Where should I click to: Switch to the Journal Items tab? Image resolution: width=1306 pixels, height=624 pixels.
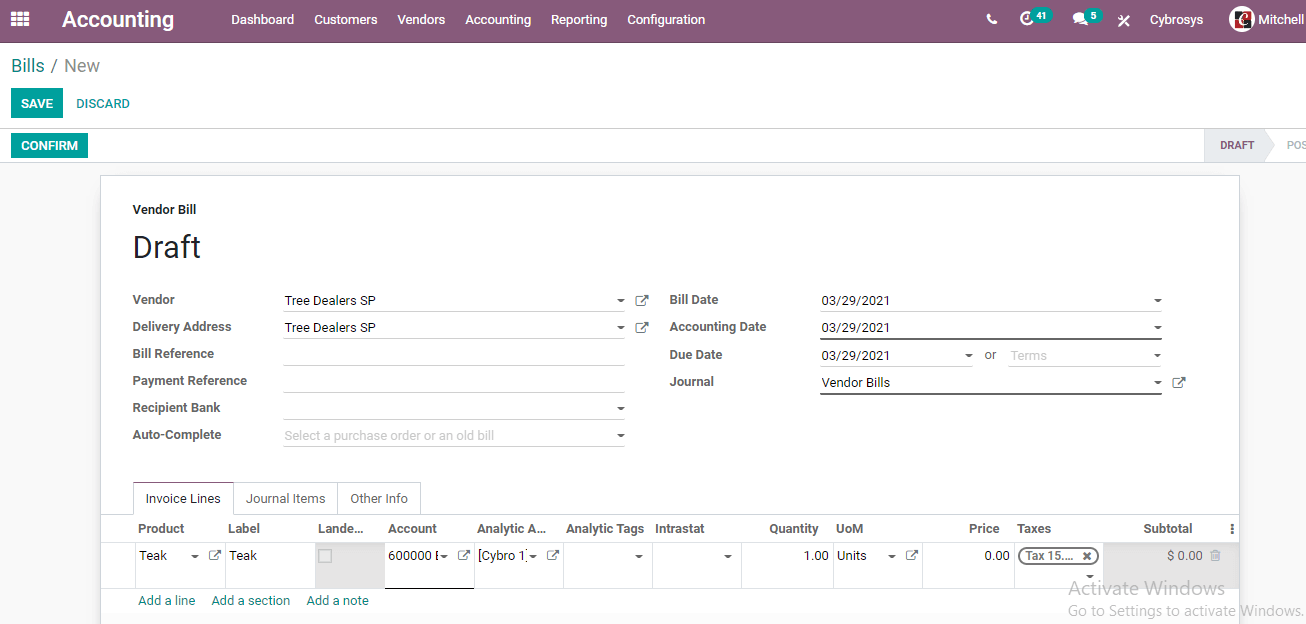point(286,498)
